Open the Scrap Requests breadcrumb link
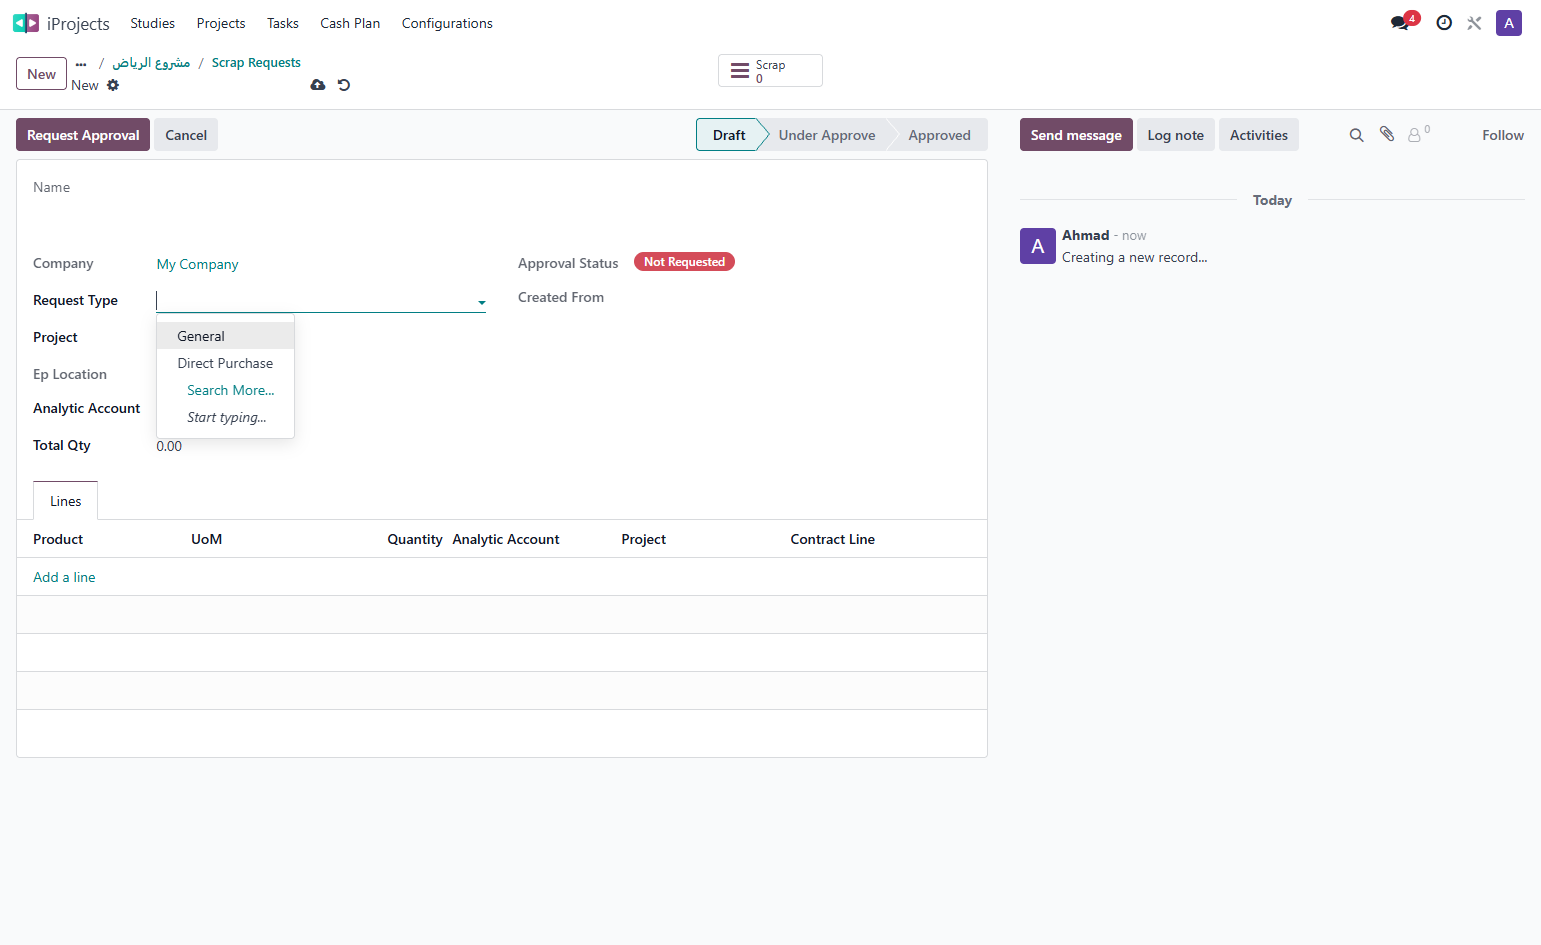Screen dimensions: 1541x945 [x=256, y=62]
